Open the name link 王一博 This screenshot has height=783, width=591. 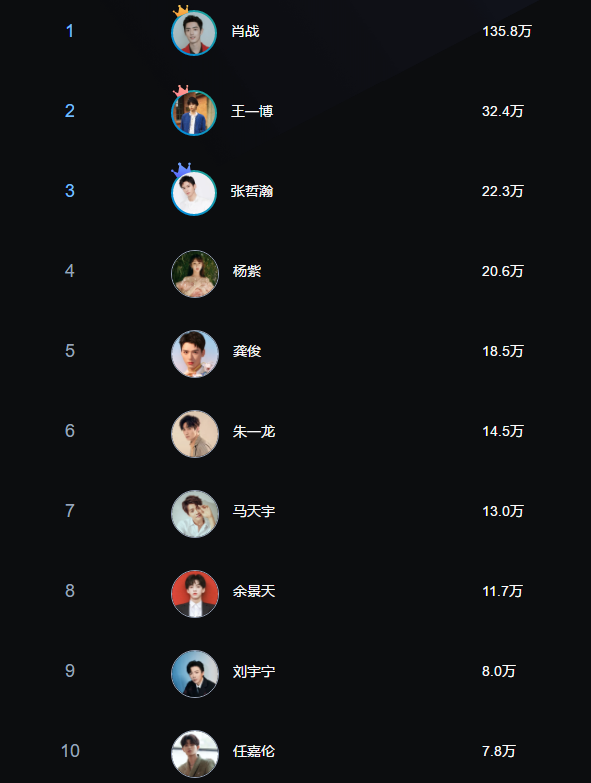tap(252, 111)
